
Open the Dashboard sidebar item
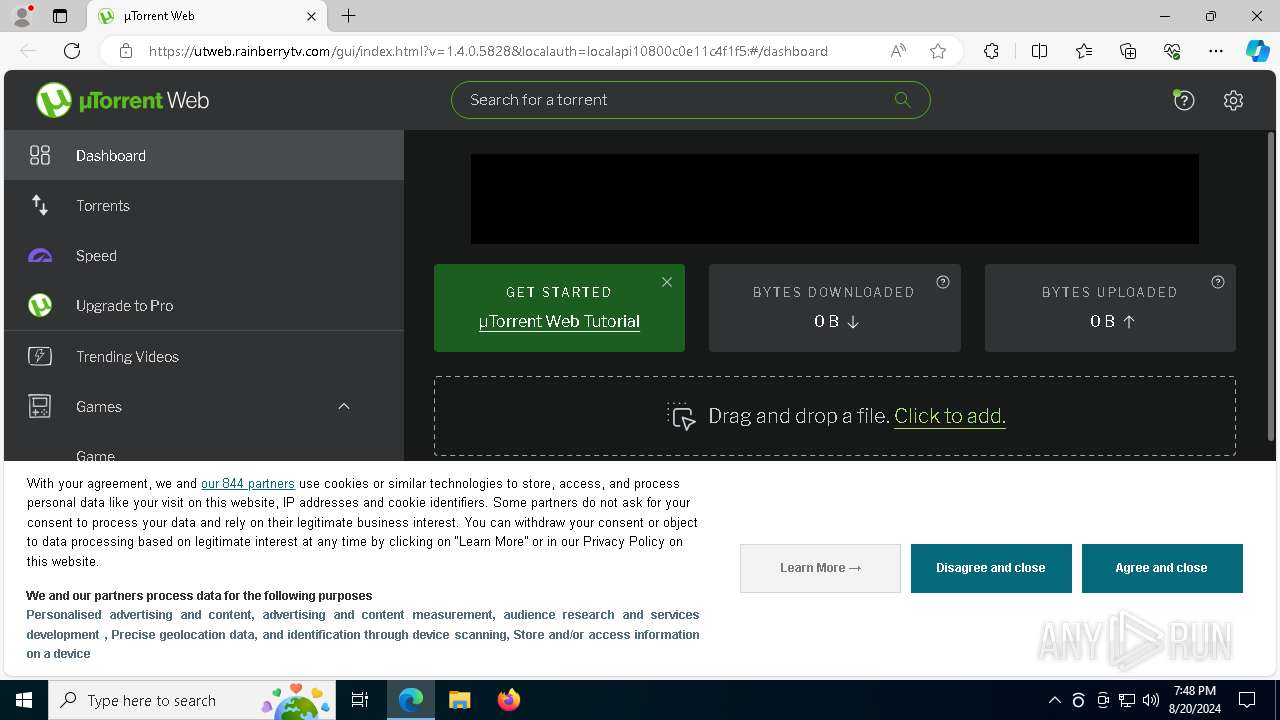pyautogui.click(x=204, y=155)
